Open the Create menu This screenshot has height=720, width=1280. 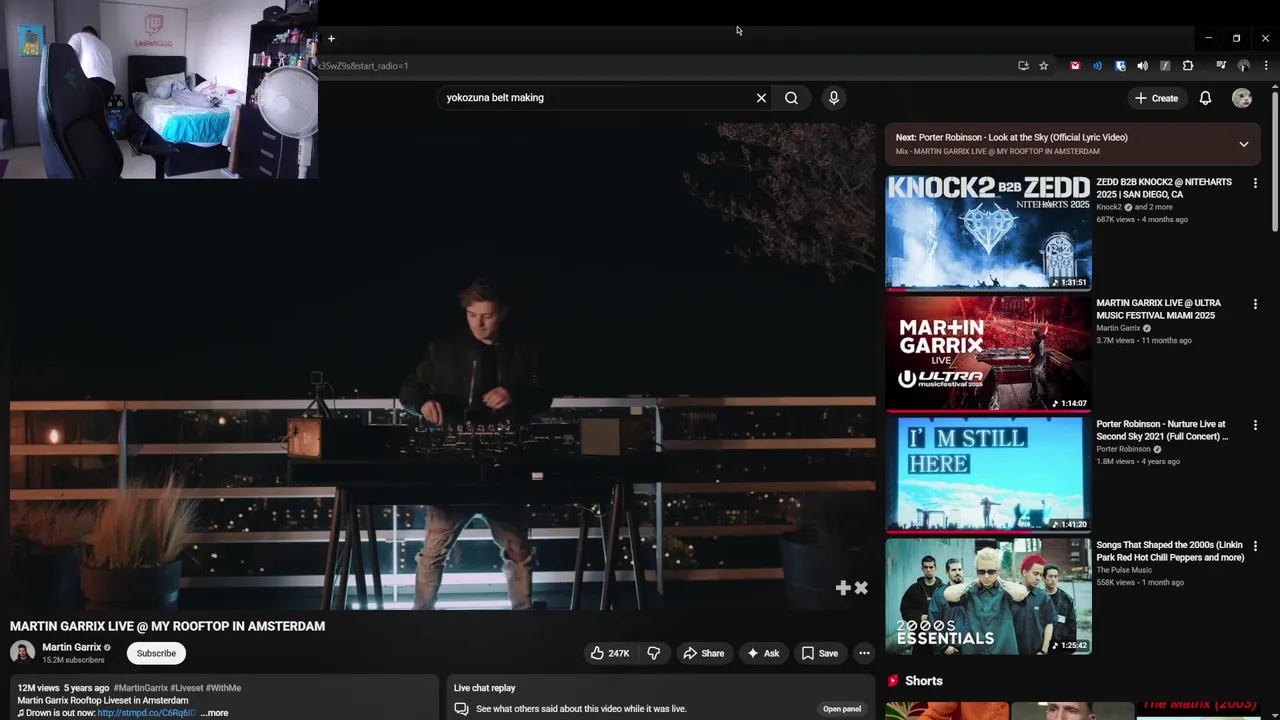pos(1156,98)
